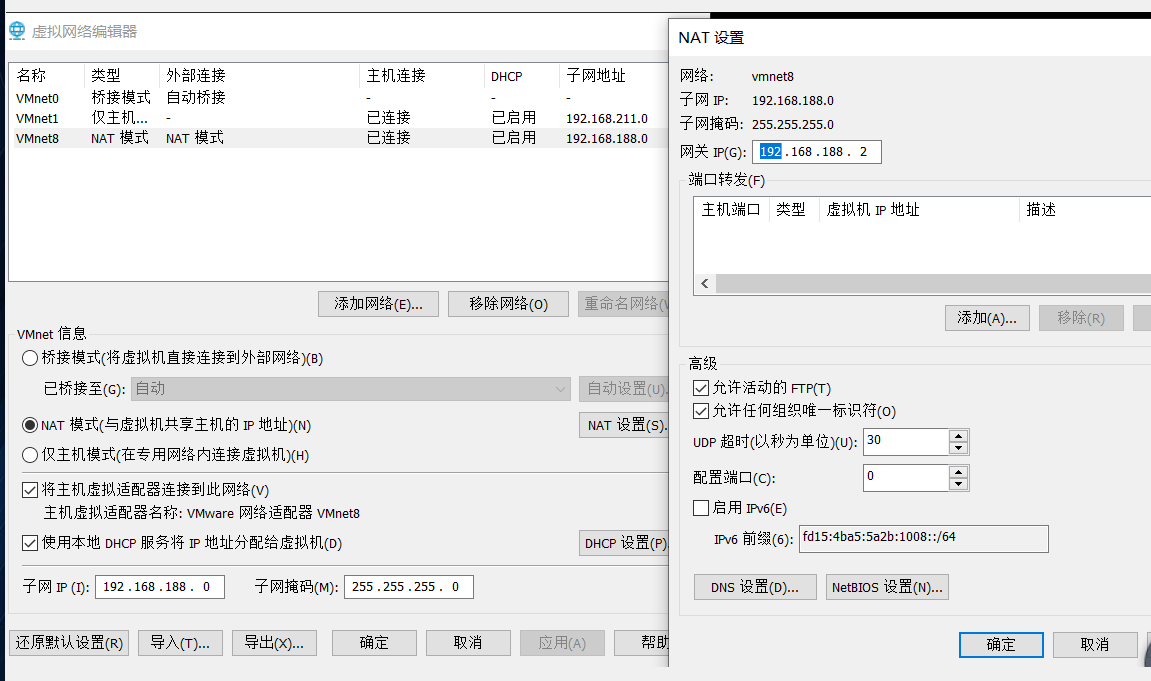The image size is (1151, 681).
Task: Select the VMnet0 network row
Action: point(341,98)
